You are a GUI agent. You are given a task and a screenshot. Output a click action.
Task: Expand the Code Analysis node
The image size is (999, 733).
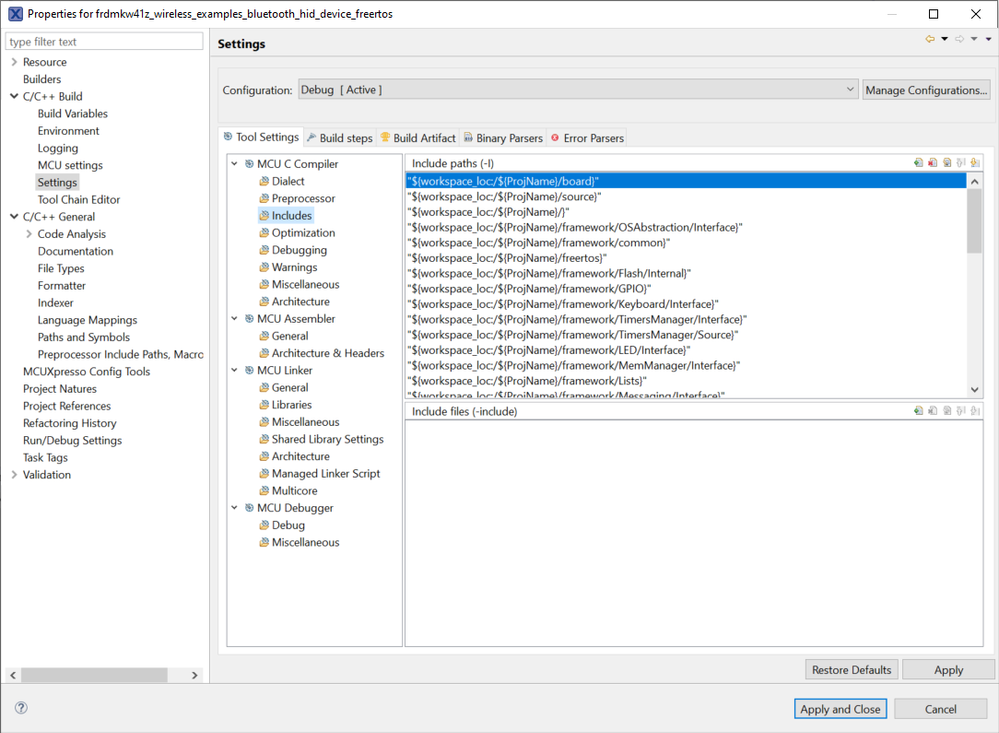pyautogui.click(x=29, y=234)
